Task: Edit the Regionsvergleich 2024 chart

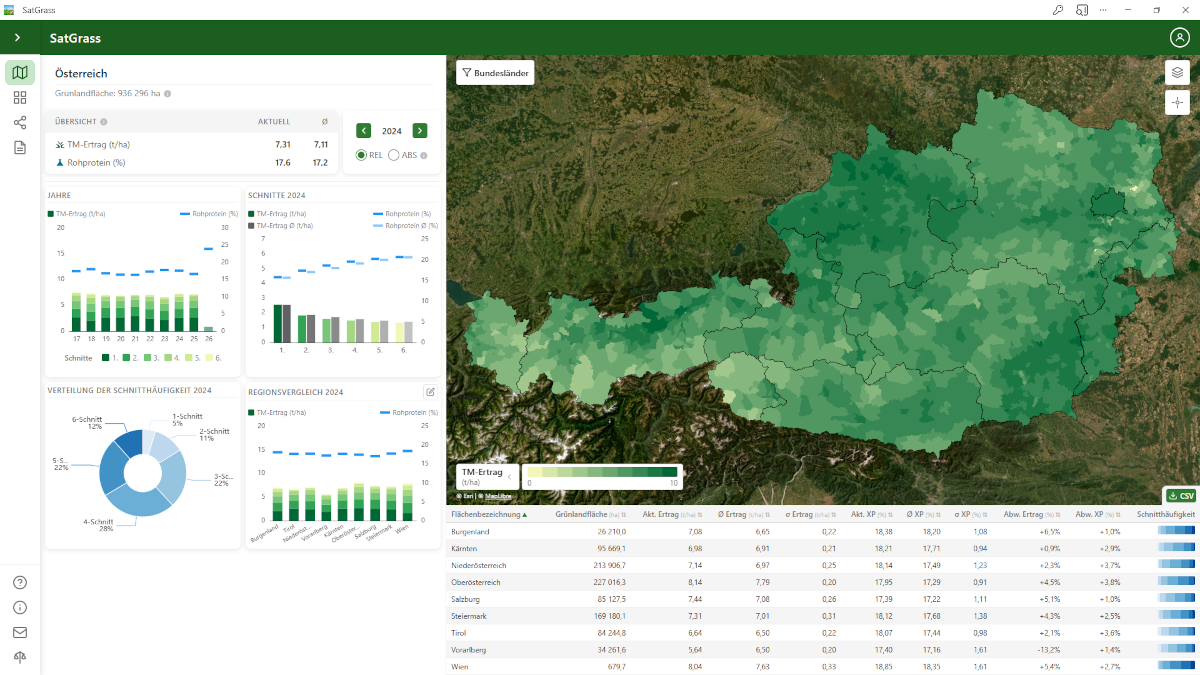Action: (x=430, y=392)
